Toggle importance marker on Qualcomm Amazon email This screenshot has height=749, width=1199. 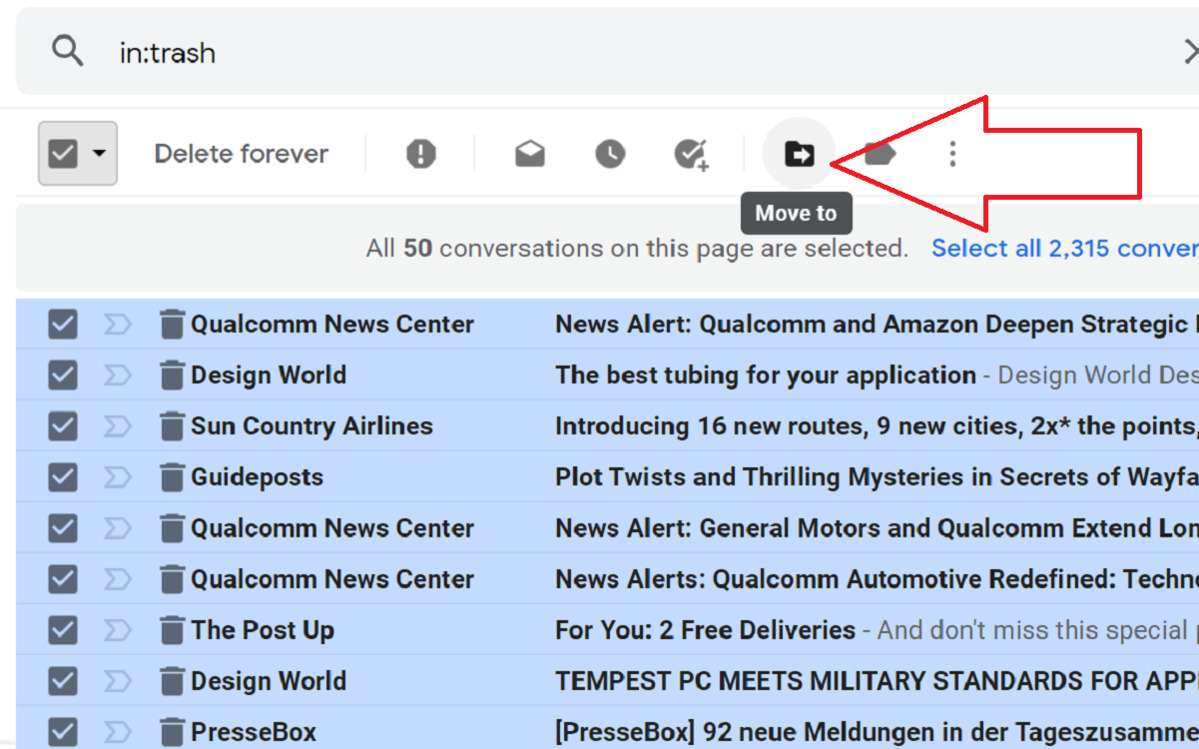pos(117,324)
